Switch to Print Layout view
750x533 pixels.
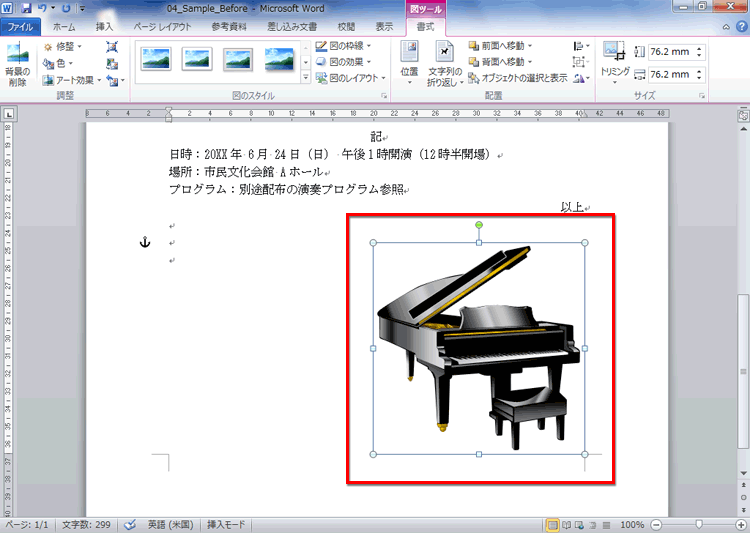[552, 525]
